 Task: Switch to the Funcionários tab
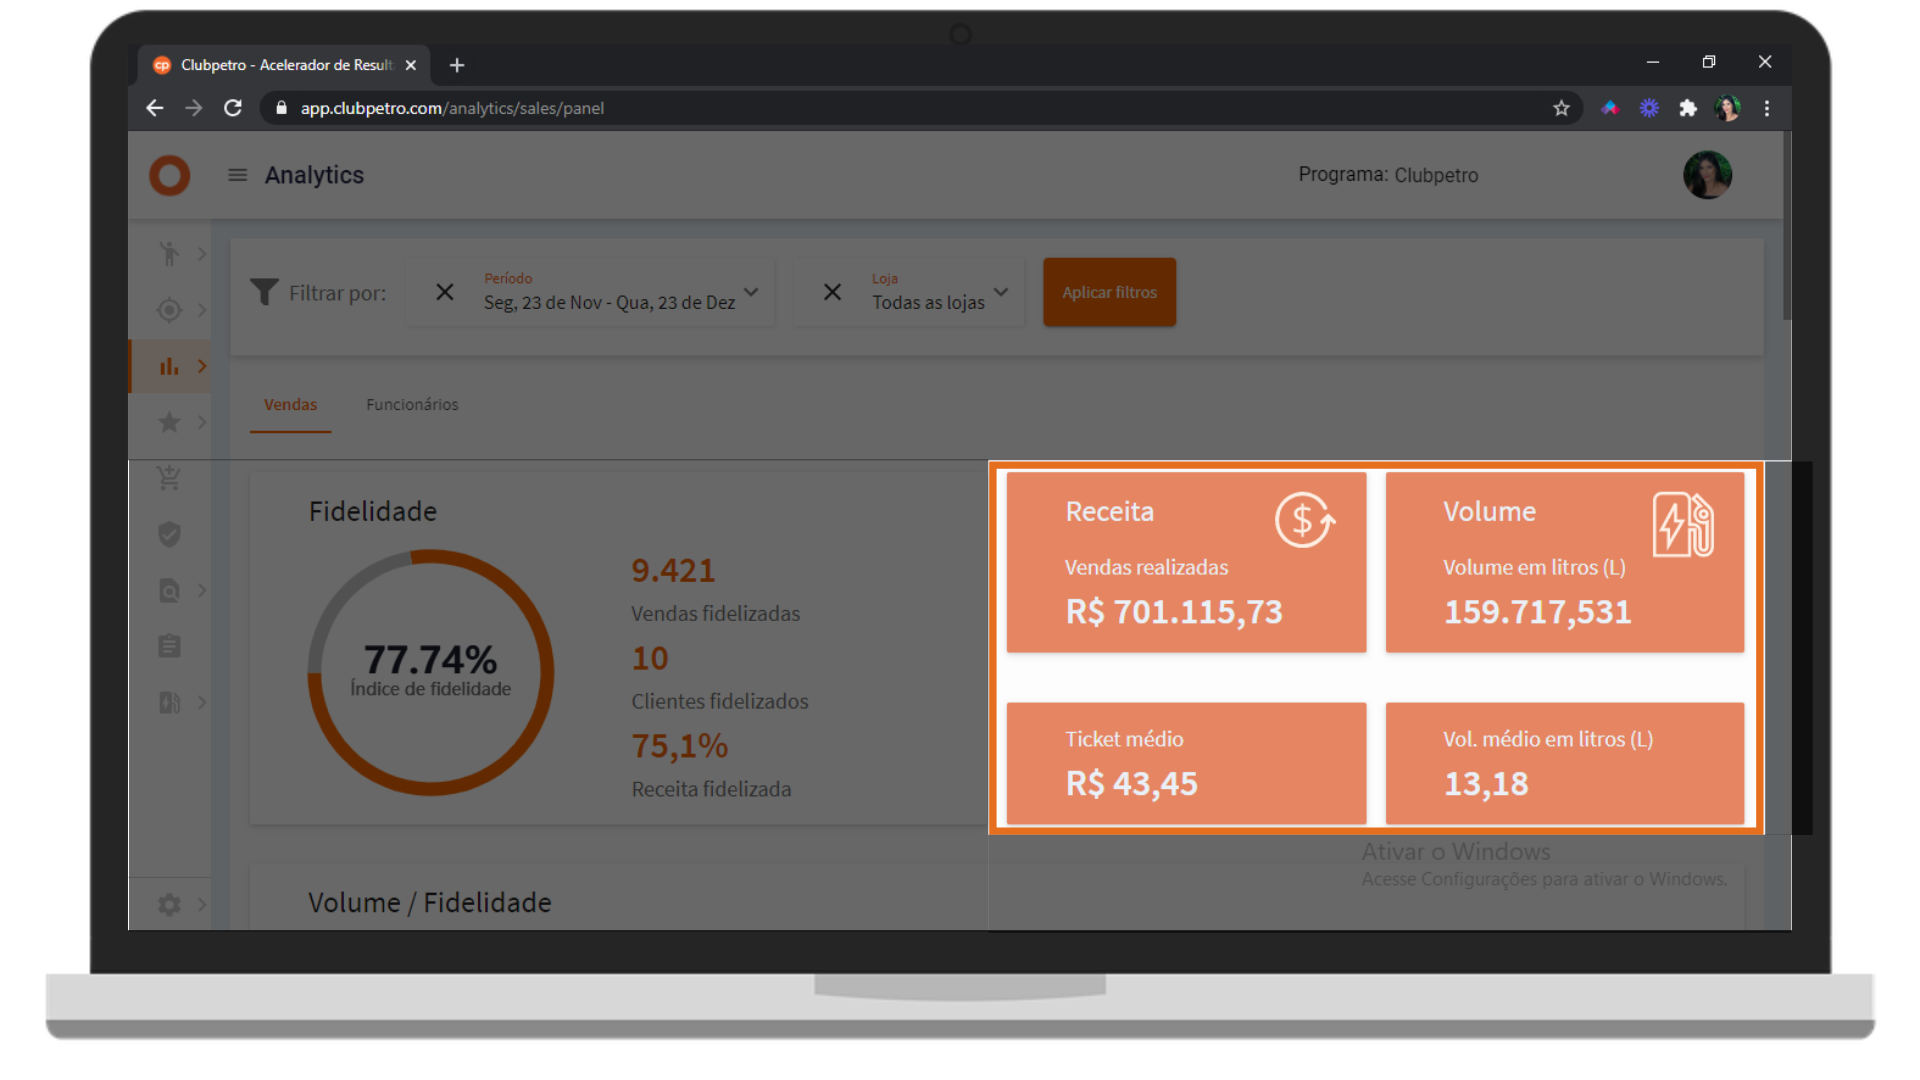click(x=412, y=404)
